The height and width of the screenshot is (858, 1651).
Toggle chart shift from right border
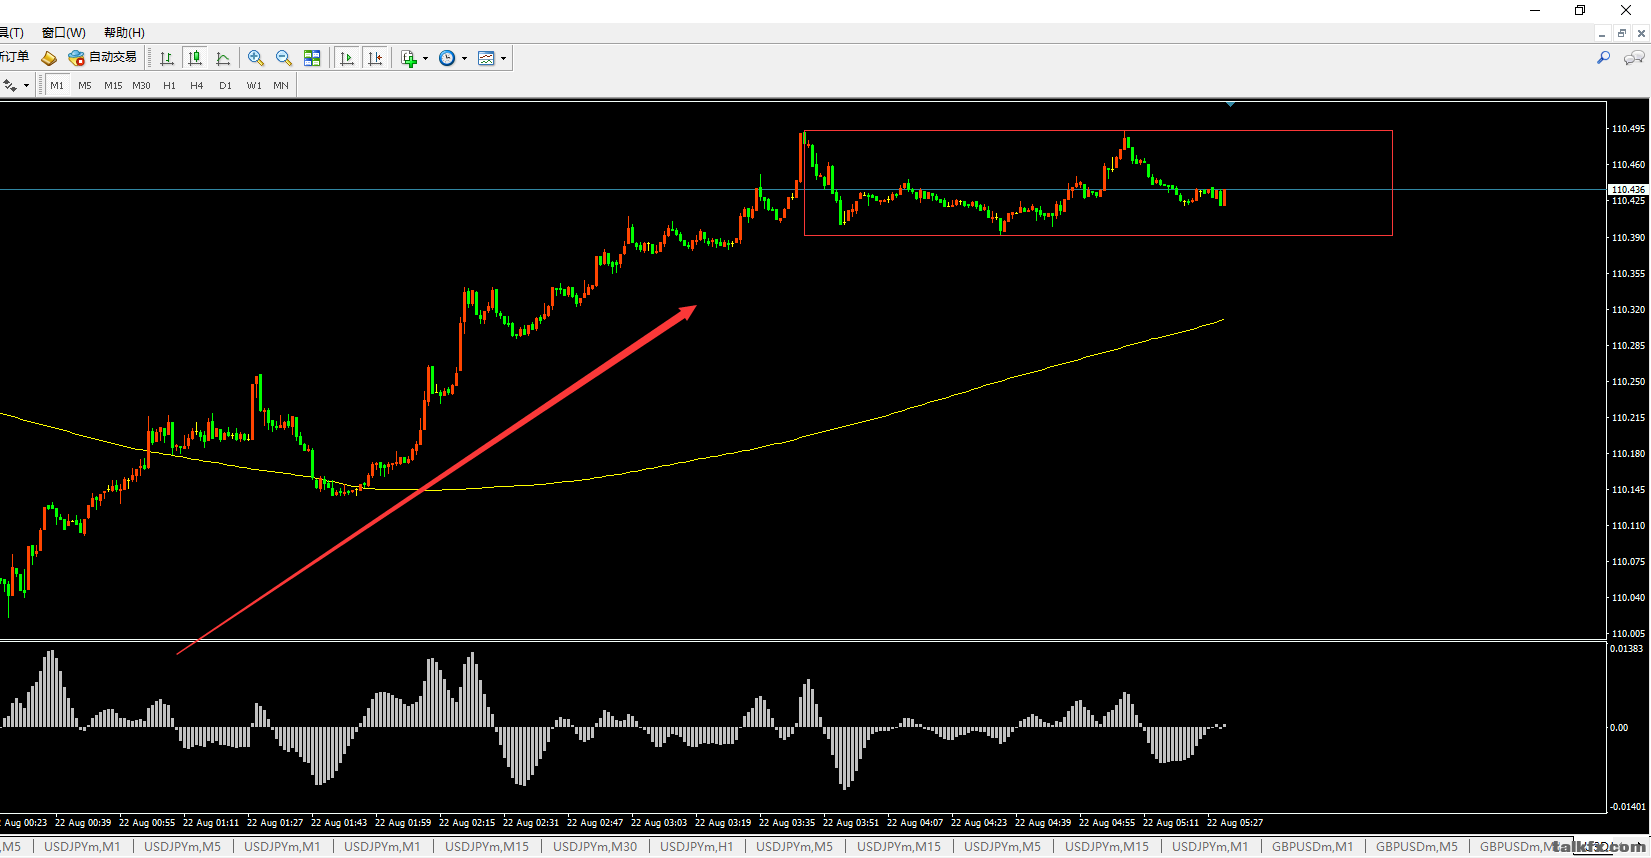(375, 58)
